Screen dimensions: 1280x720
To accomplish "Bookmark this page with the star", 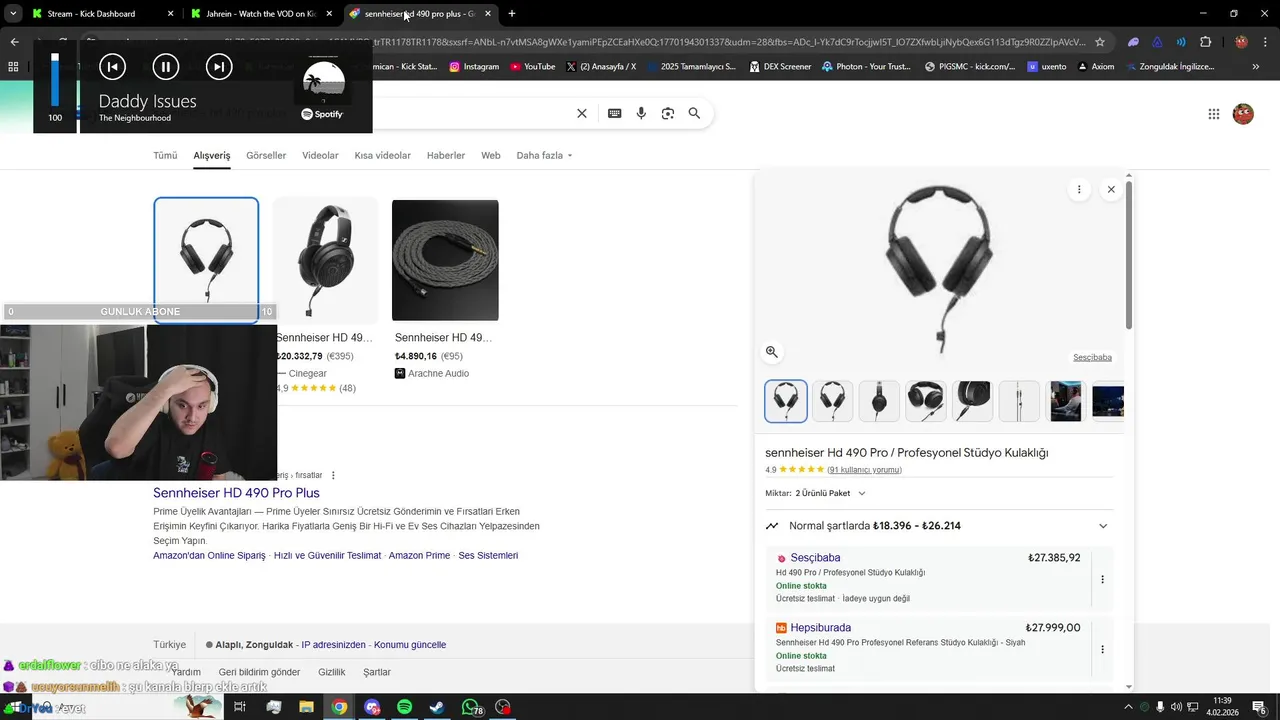I will point(1100,42).
